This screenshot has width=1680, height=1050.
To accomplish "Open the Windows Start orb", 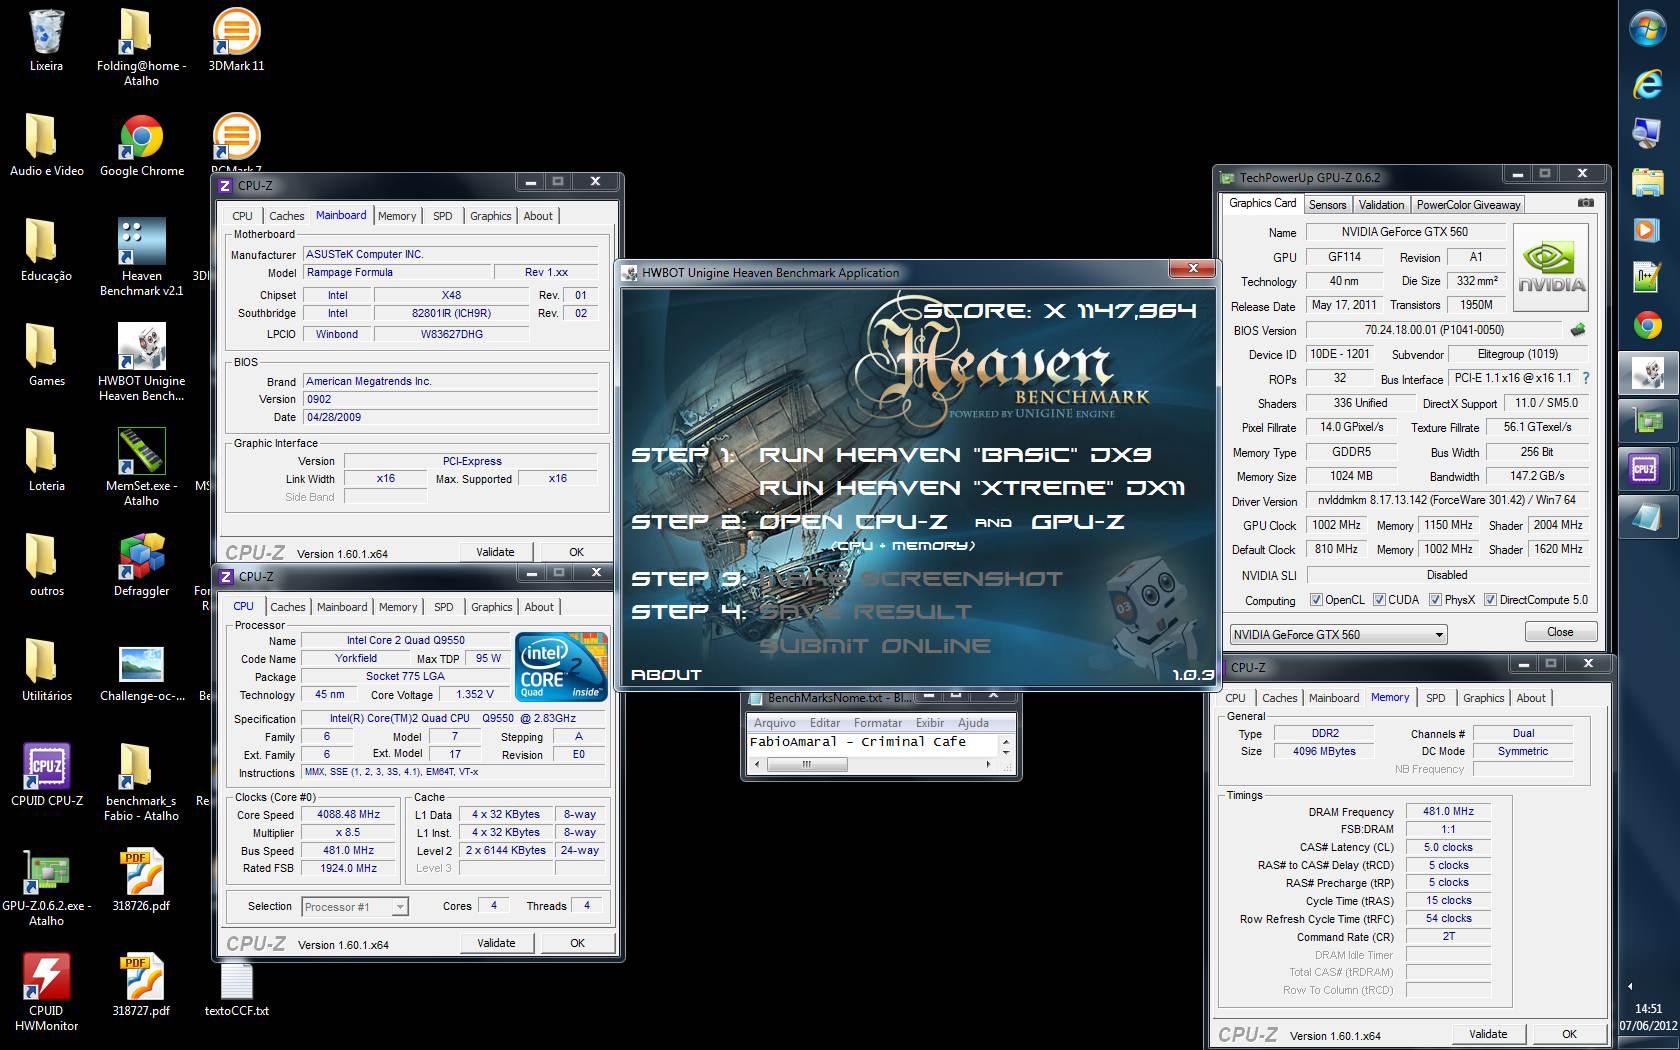I will [1647, 29].
